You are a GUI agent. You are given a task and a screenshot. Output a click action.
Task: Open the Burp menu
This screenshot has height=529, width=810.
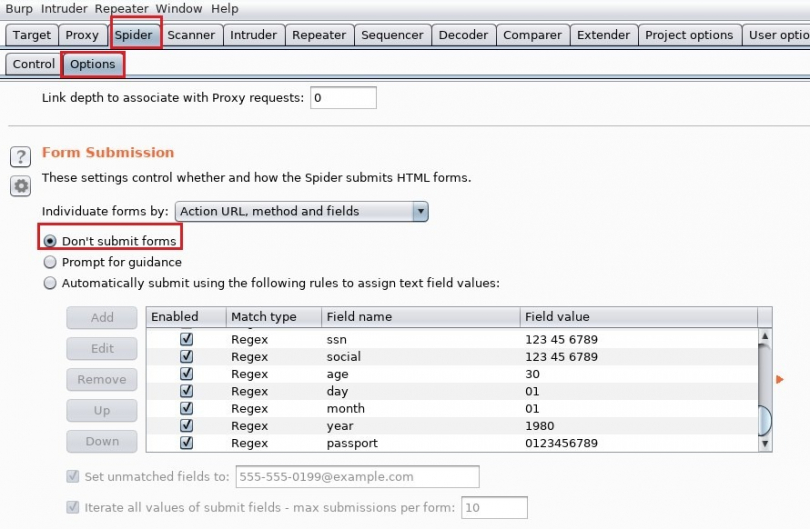pos(19,8)
